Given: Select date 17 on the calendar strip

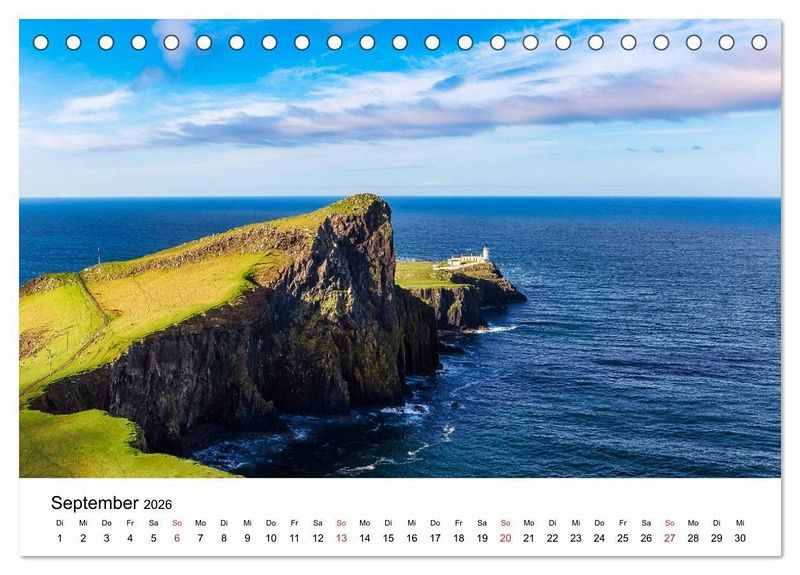Looking at the screenshot, I should coord(435,538).
